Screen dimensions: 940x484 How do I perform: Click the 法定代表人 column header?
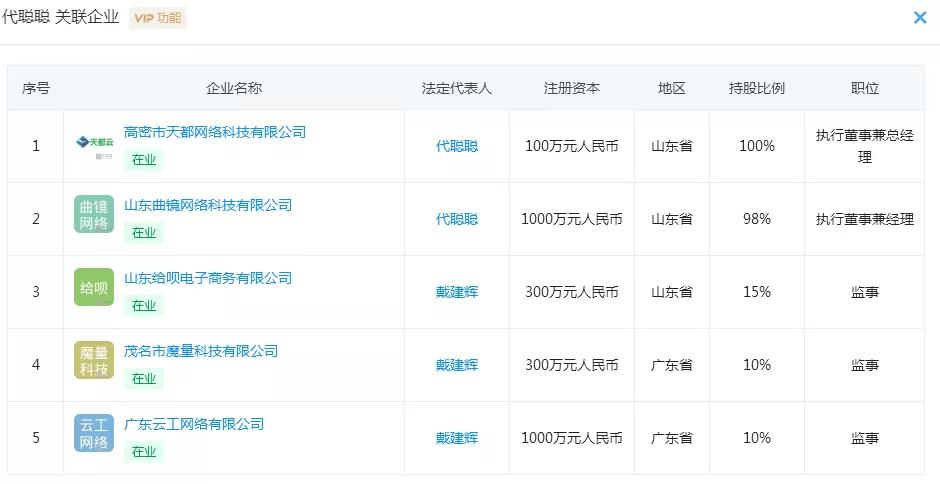pos(457,88)
